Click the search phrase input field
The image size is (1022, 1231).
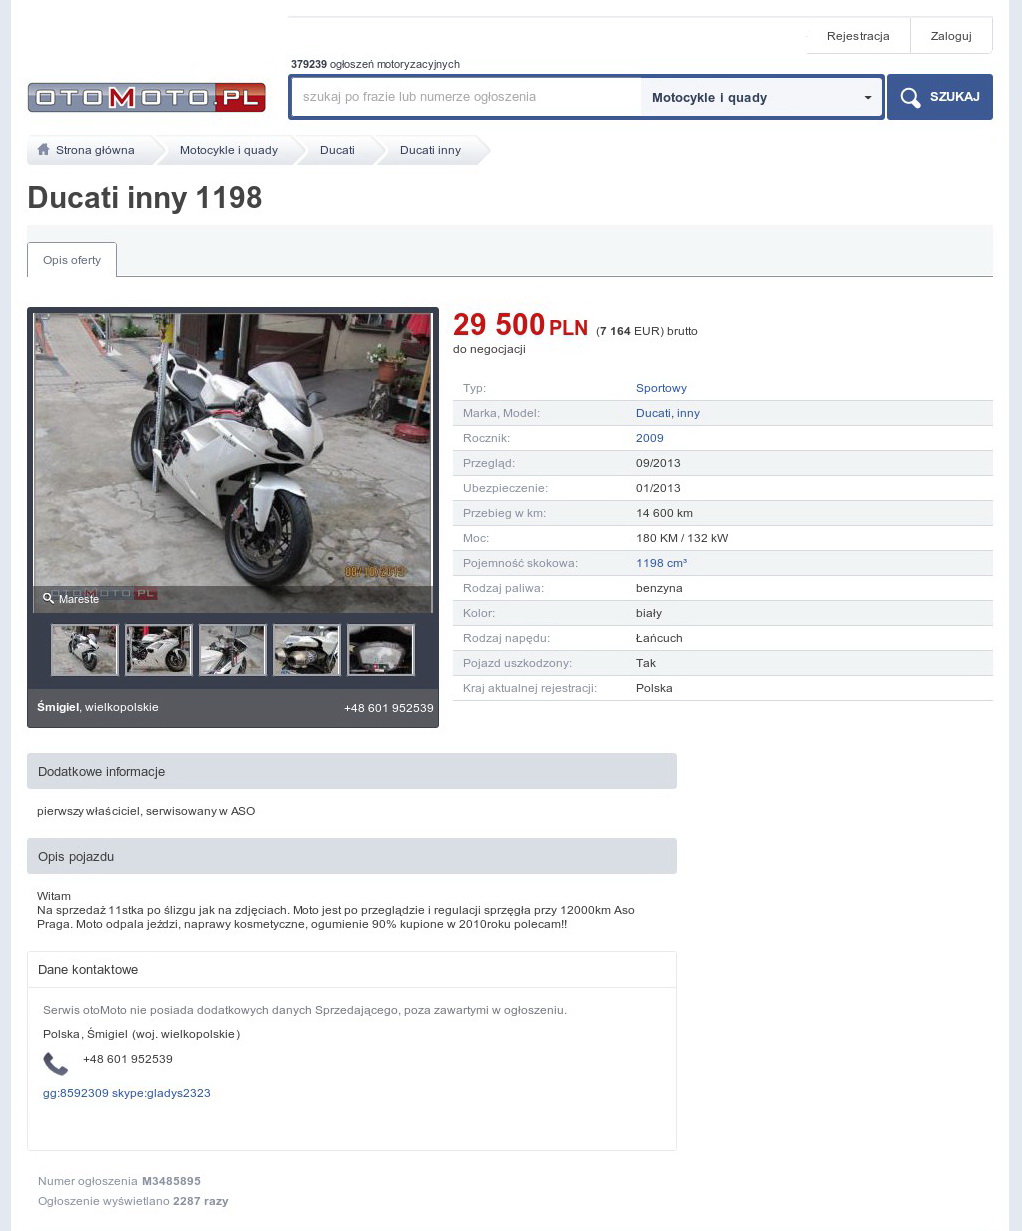pos(466,97)
